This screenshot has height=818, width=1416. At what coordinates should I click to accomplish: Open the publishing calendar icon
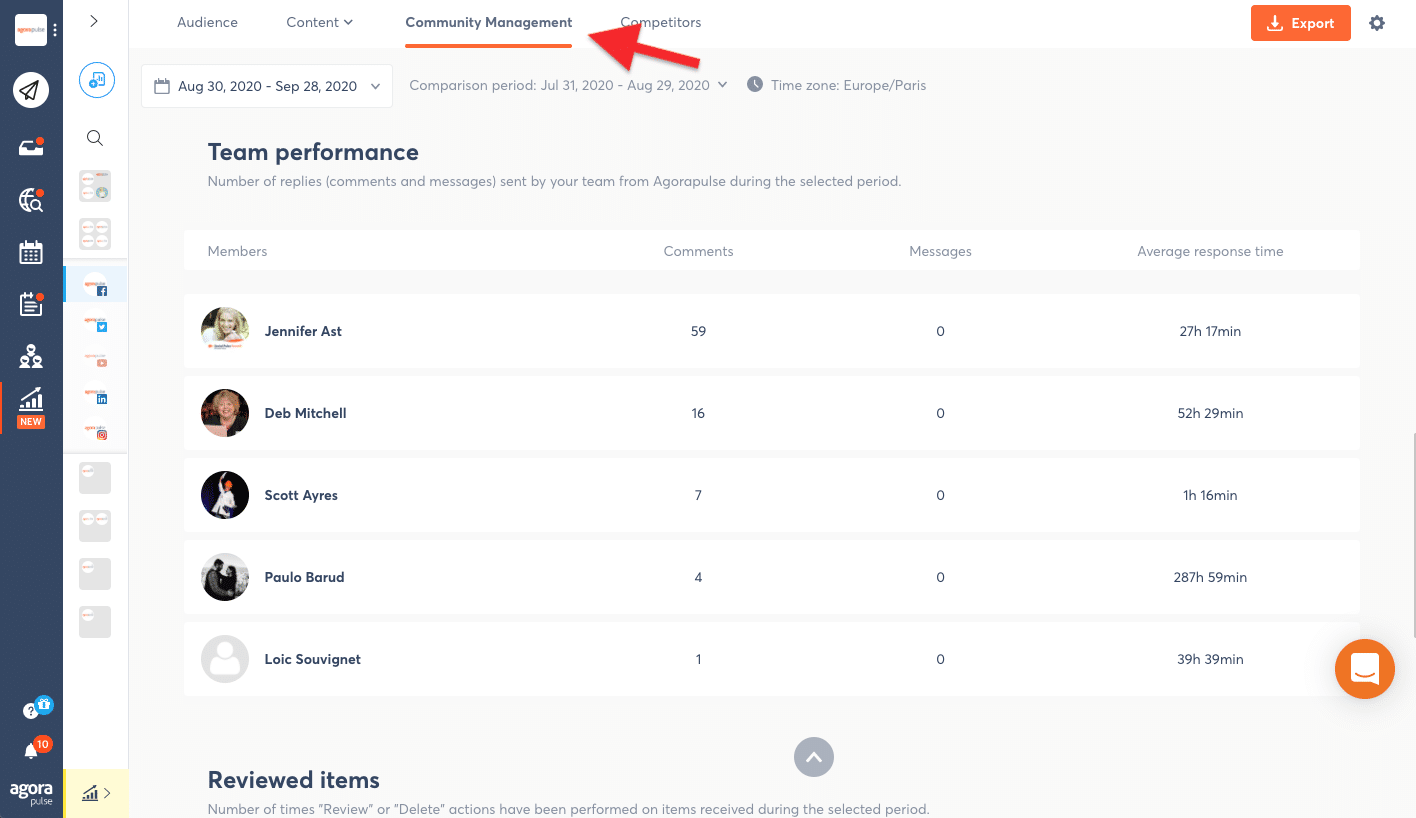[31, 252]
